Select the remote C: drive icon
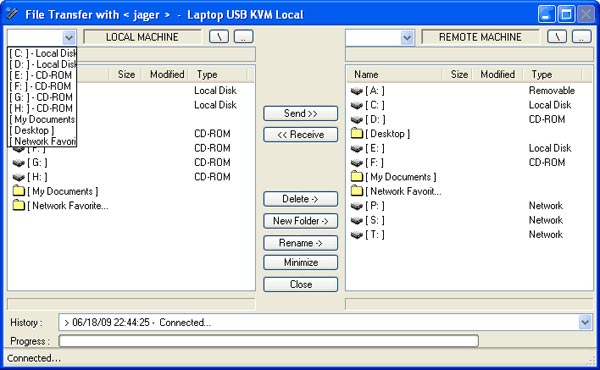 [357, 105]
